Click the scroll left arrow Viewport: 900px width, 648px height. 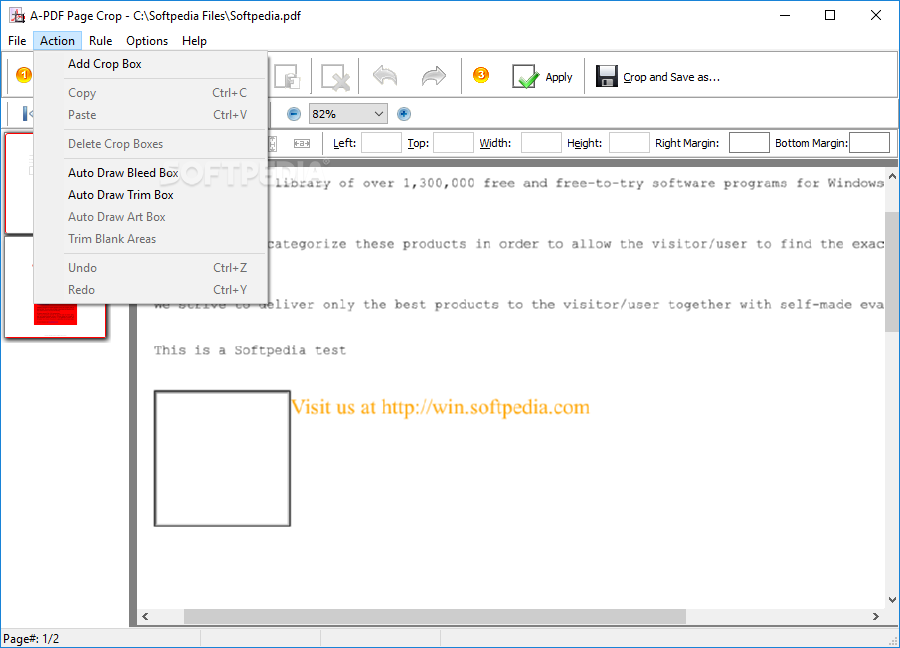[x=145, y=616]
